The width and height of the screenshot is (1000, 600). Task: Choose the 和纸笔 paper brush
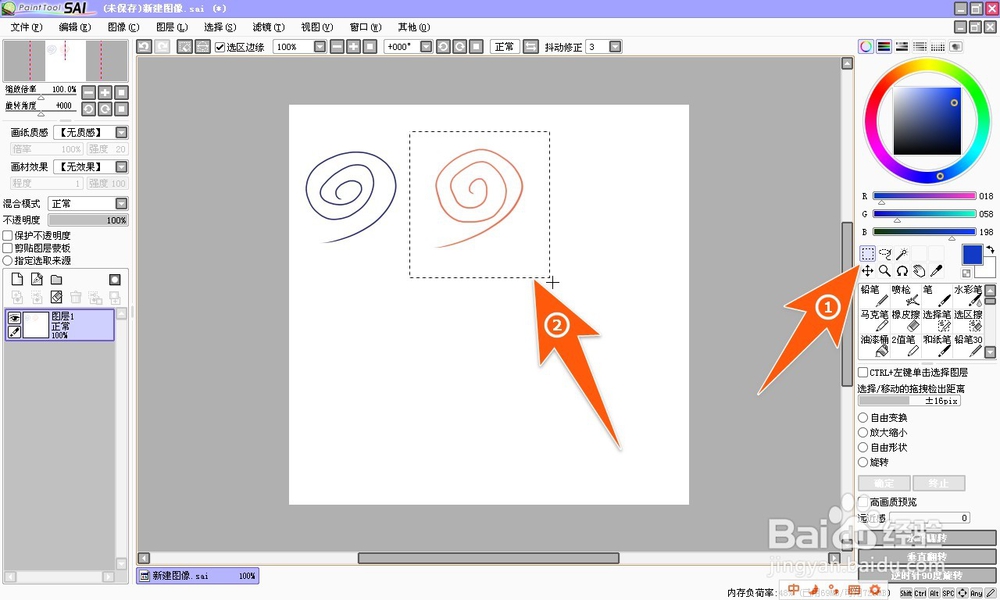936,346
